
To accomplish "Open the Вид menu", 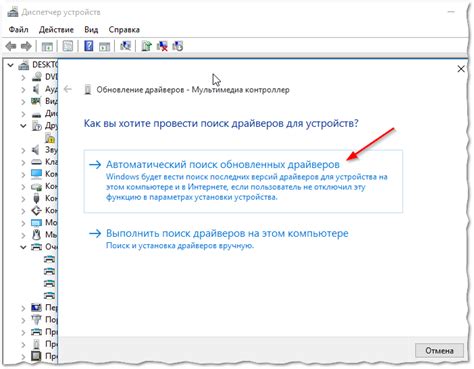I will [91, 30].
